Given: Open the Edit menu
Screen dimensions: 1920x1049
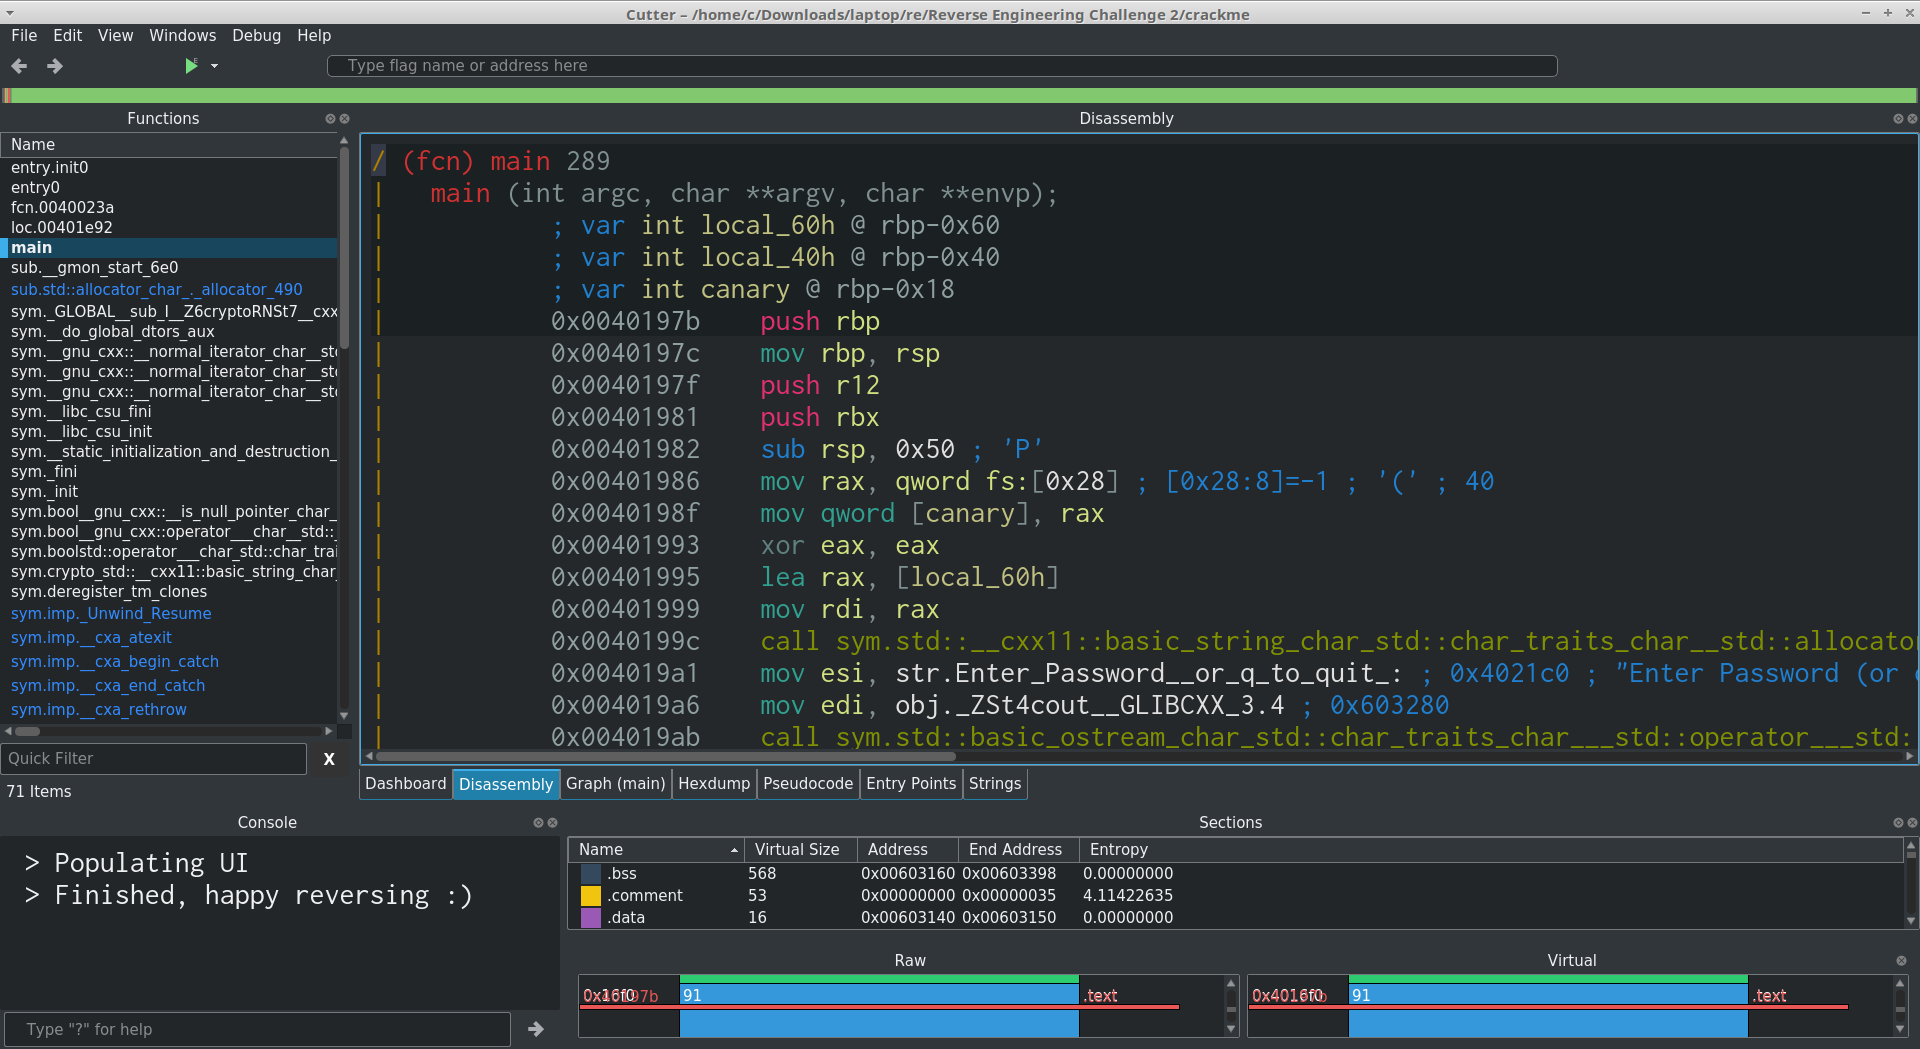Looking at the screenshot, I should click(x=68, y=35).
